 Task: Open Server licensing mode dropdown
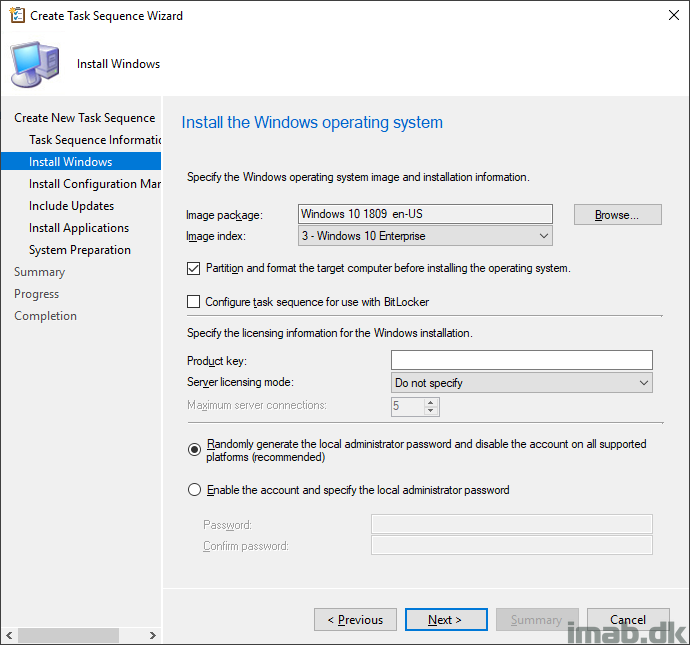coord(521,383)
